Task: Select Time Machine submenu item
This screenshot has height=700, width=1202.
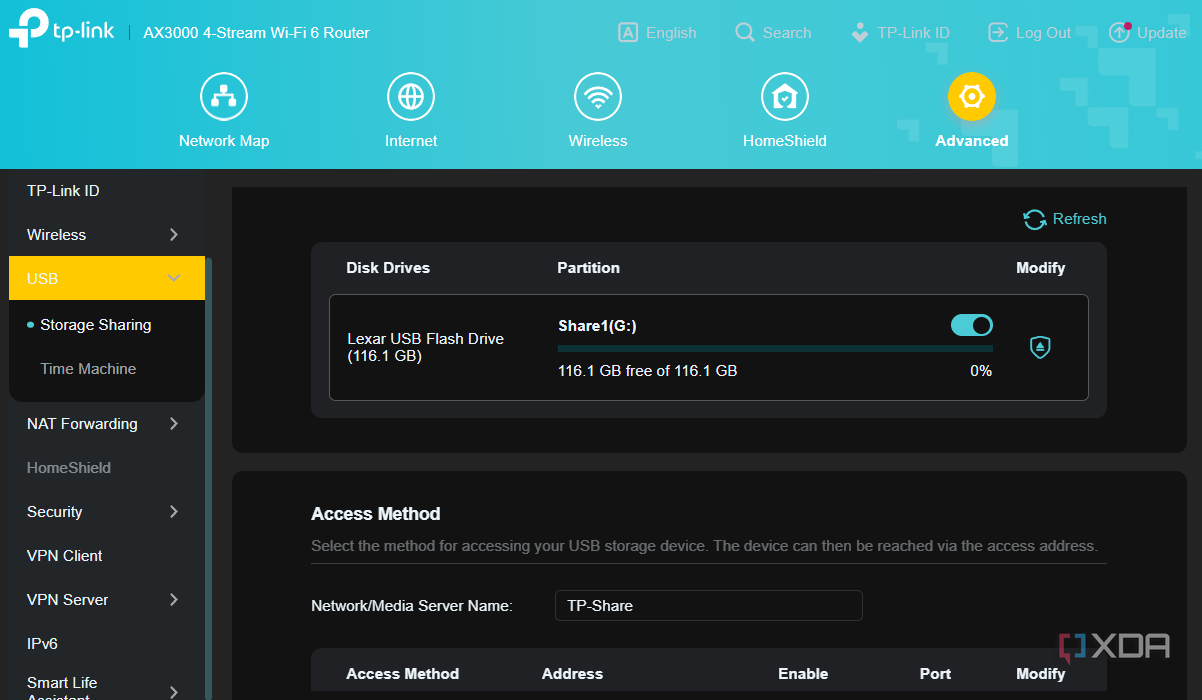Action: point(88,369)
